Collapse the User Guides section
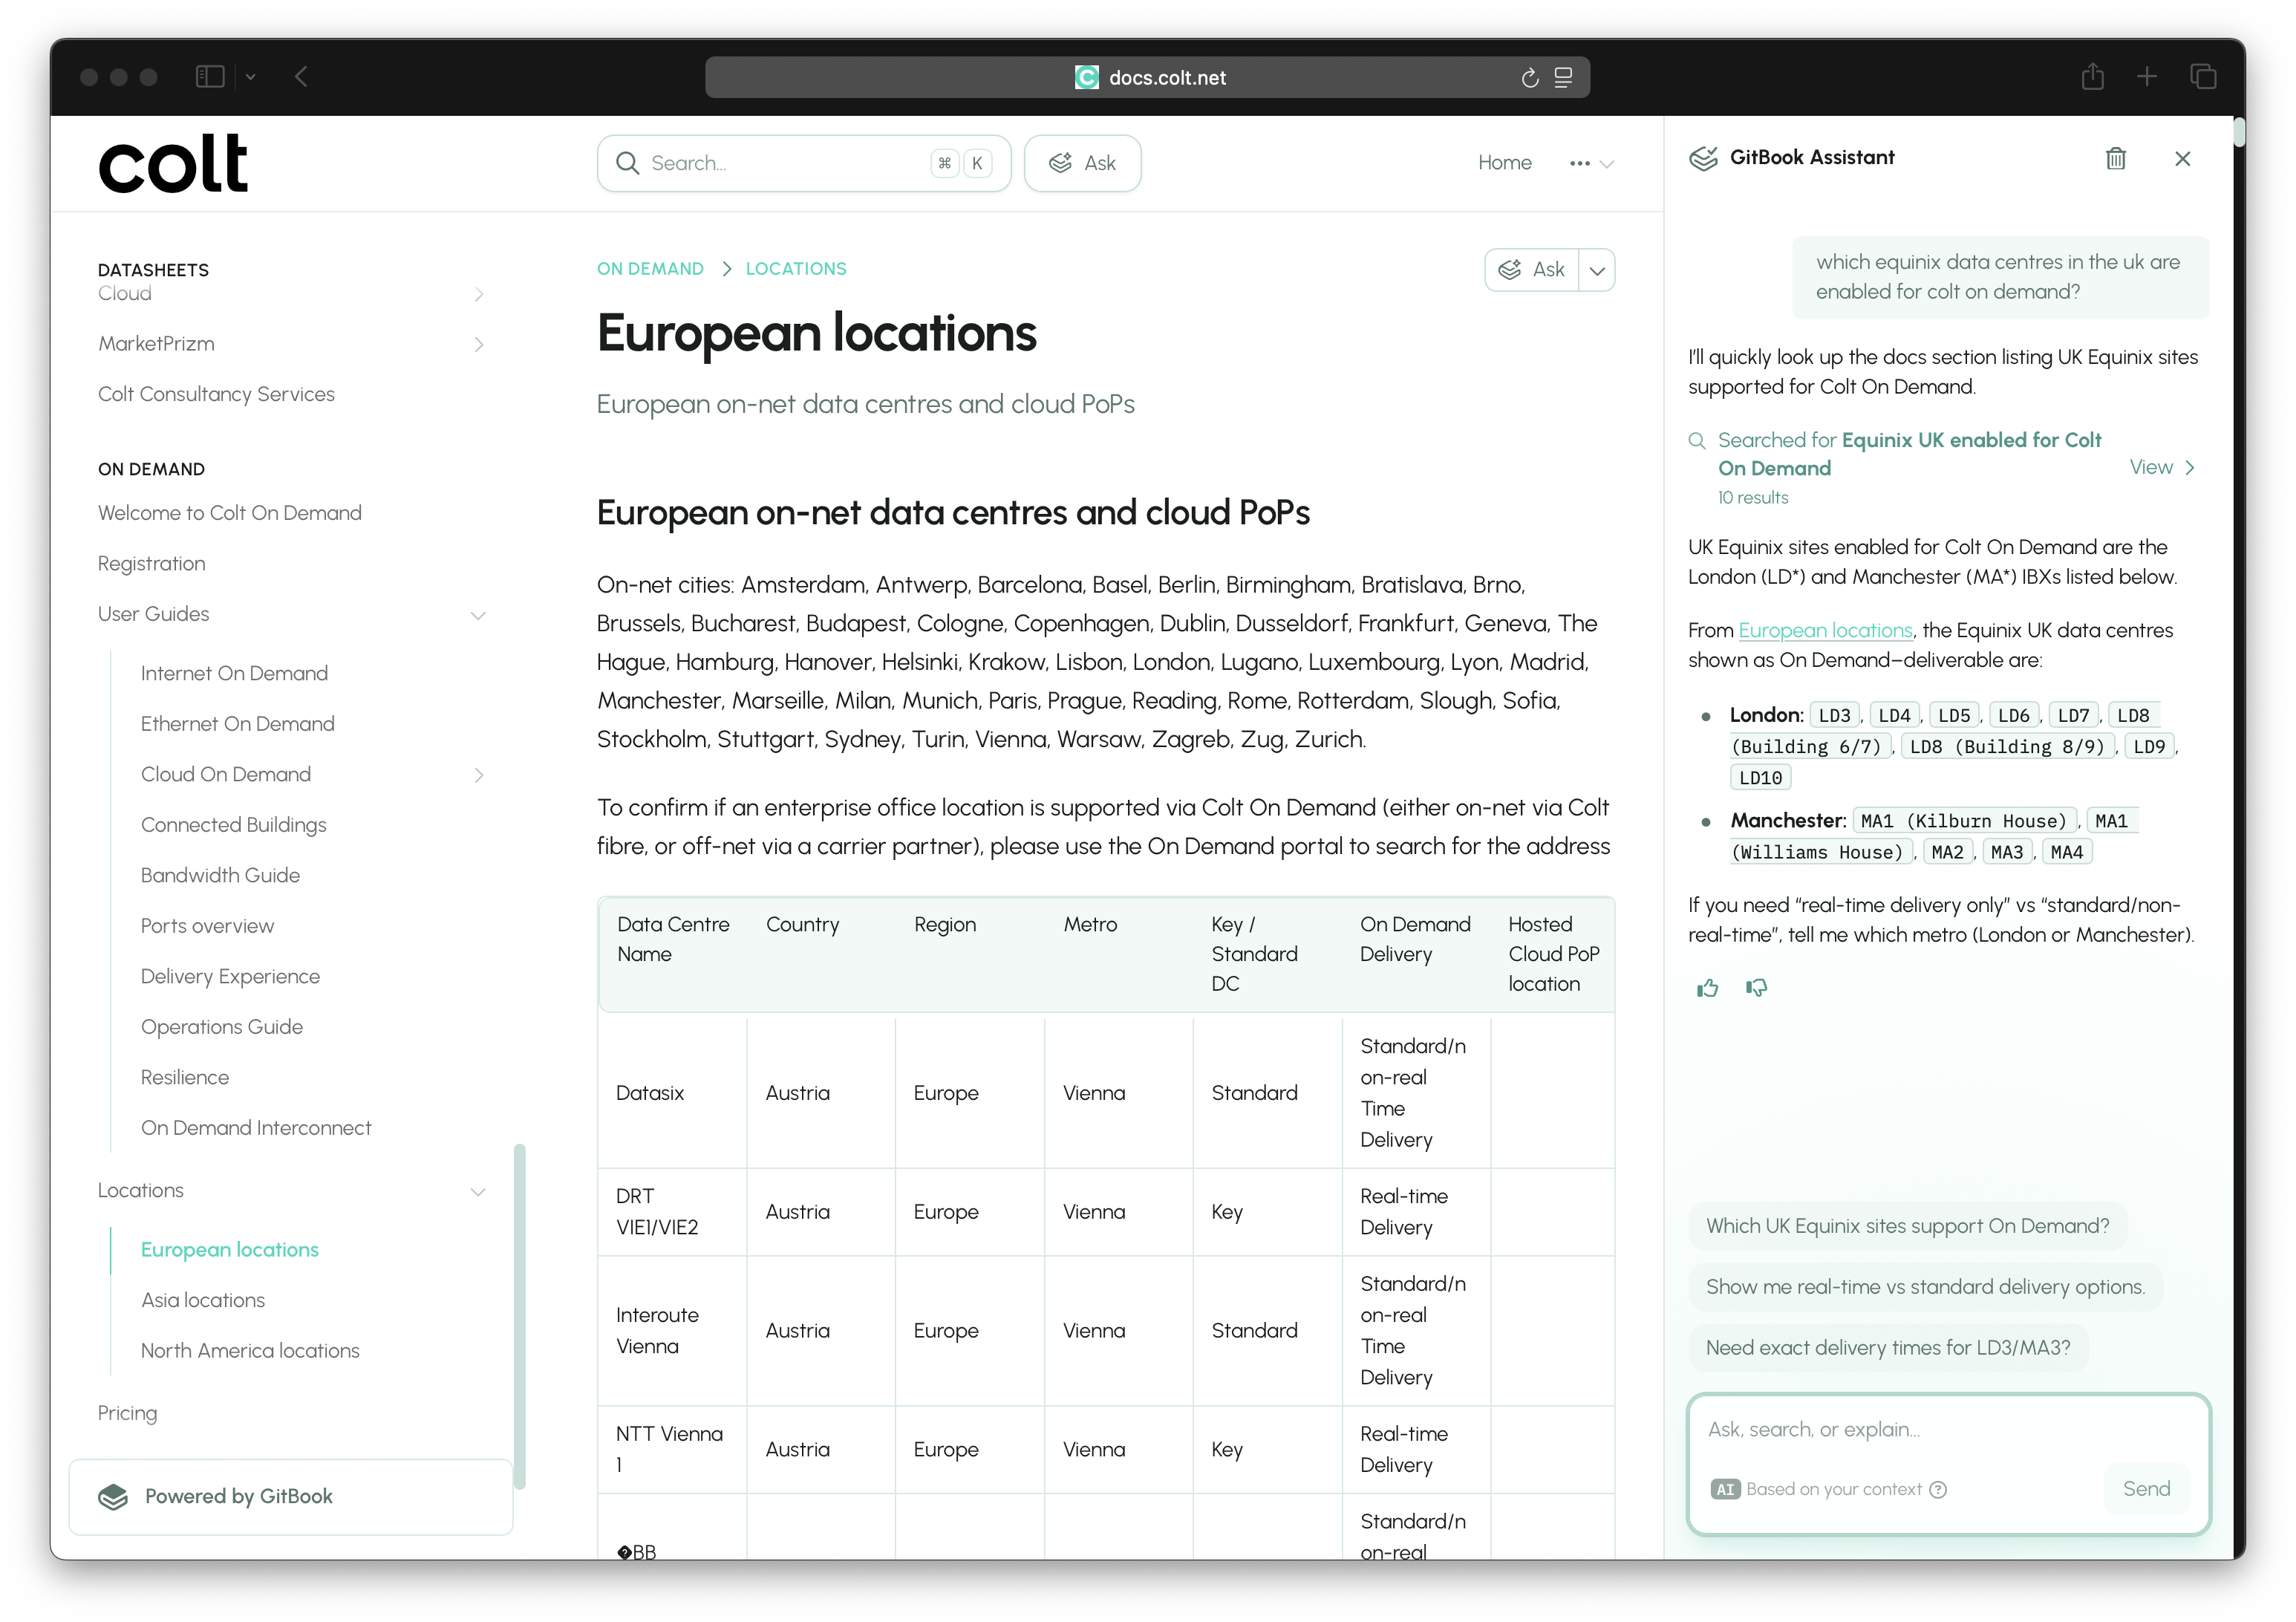2296x1622 pixels. (478, 615)
